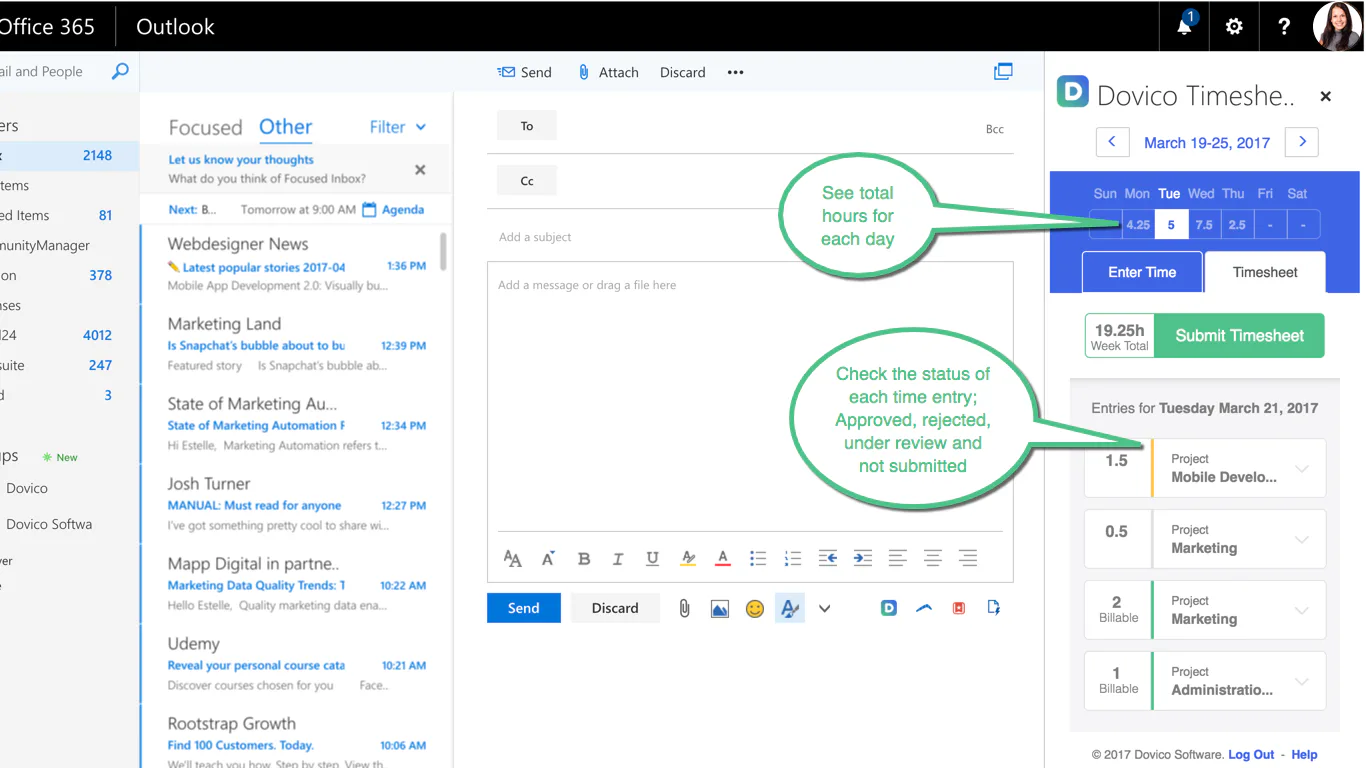This screenshot has width=1366, height=768.
Task: Click the To recipients button
Action: [x=527, y=126]
